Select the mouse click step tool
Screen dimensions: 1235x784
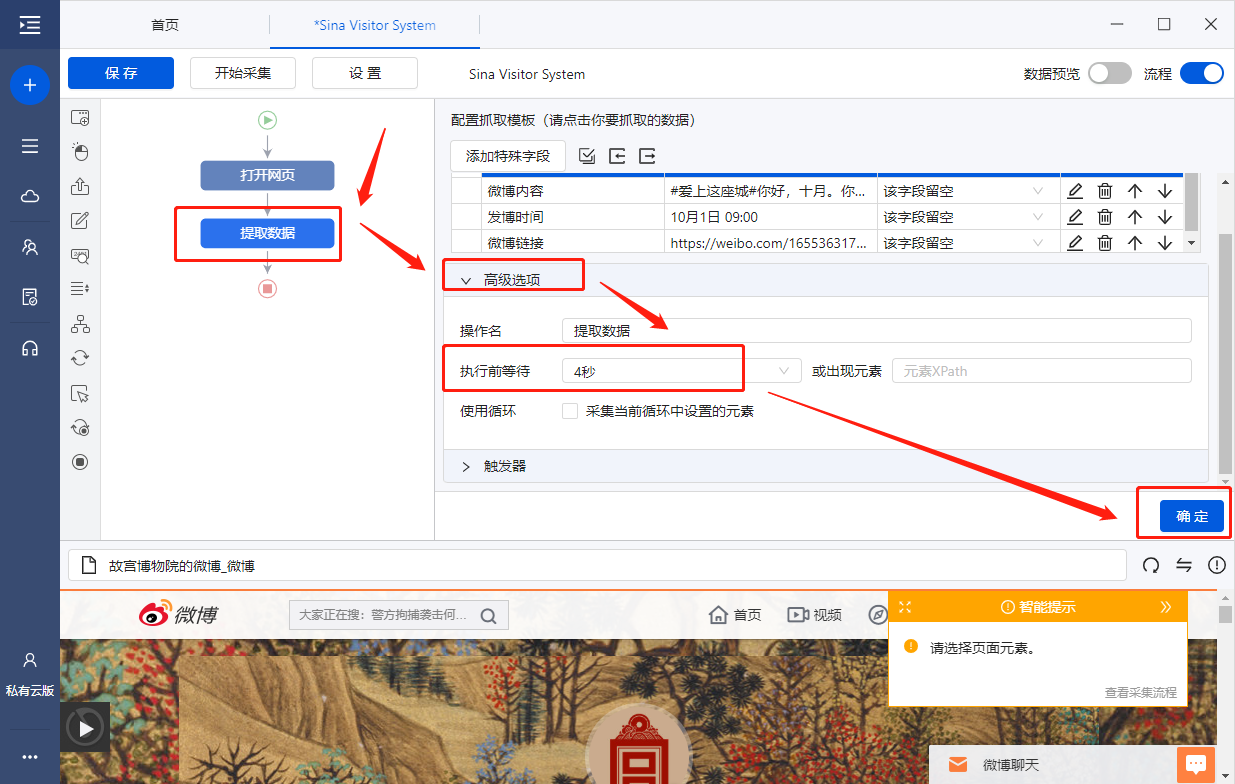coord(80,152)
